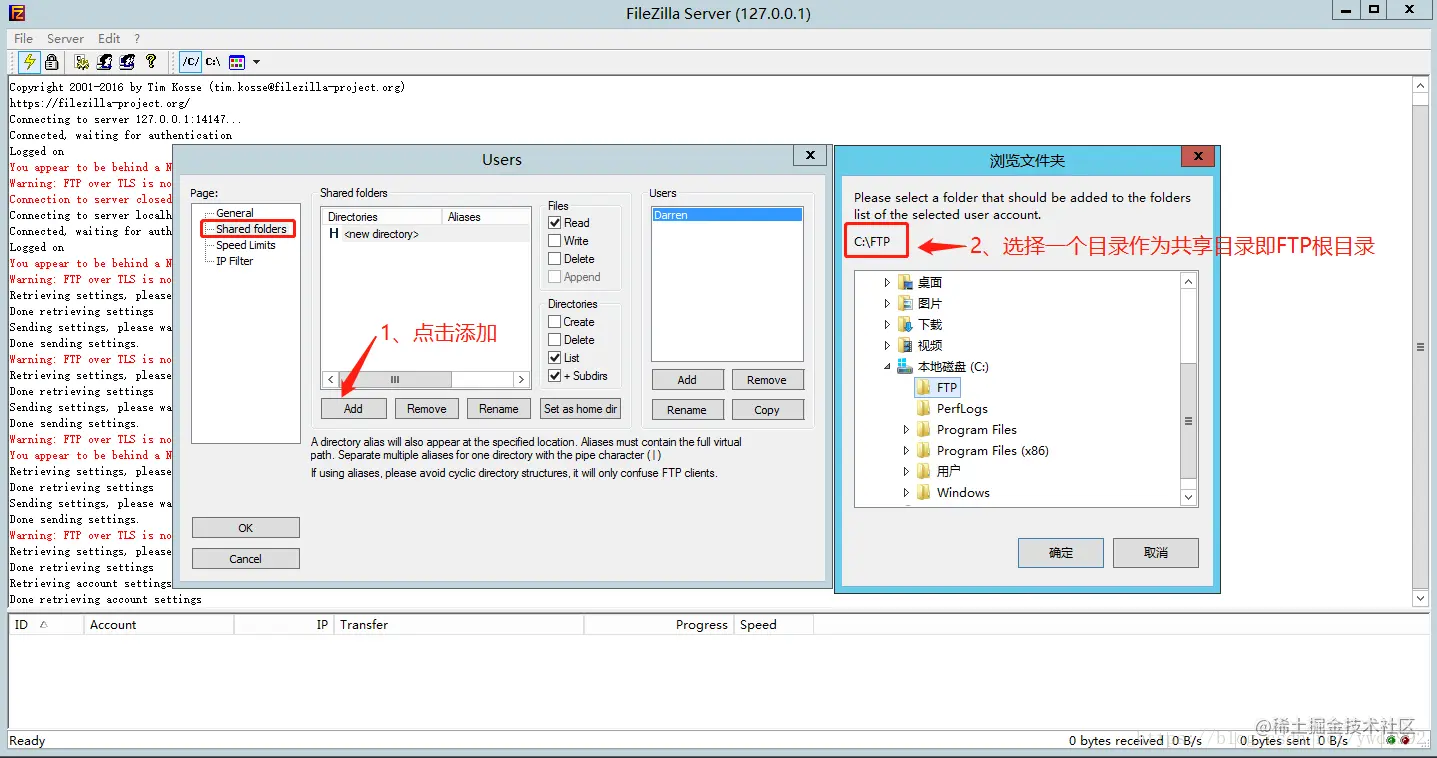Toggle the List directories checkbox

tap(554, 358)
